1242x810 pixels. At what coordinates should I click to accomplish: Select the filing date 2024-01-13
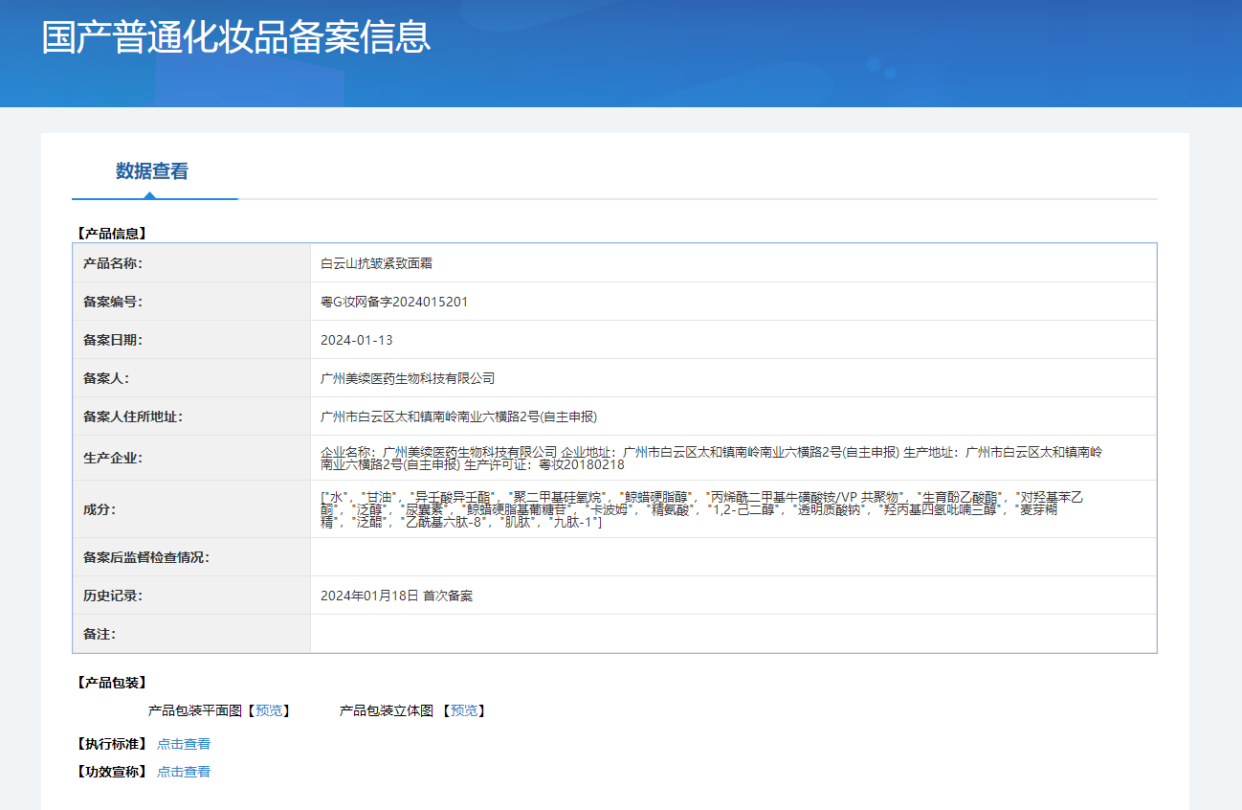[x=357, y=340]
